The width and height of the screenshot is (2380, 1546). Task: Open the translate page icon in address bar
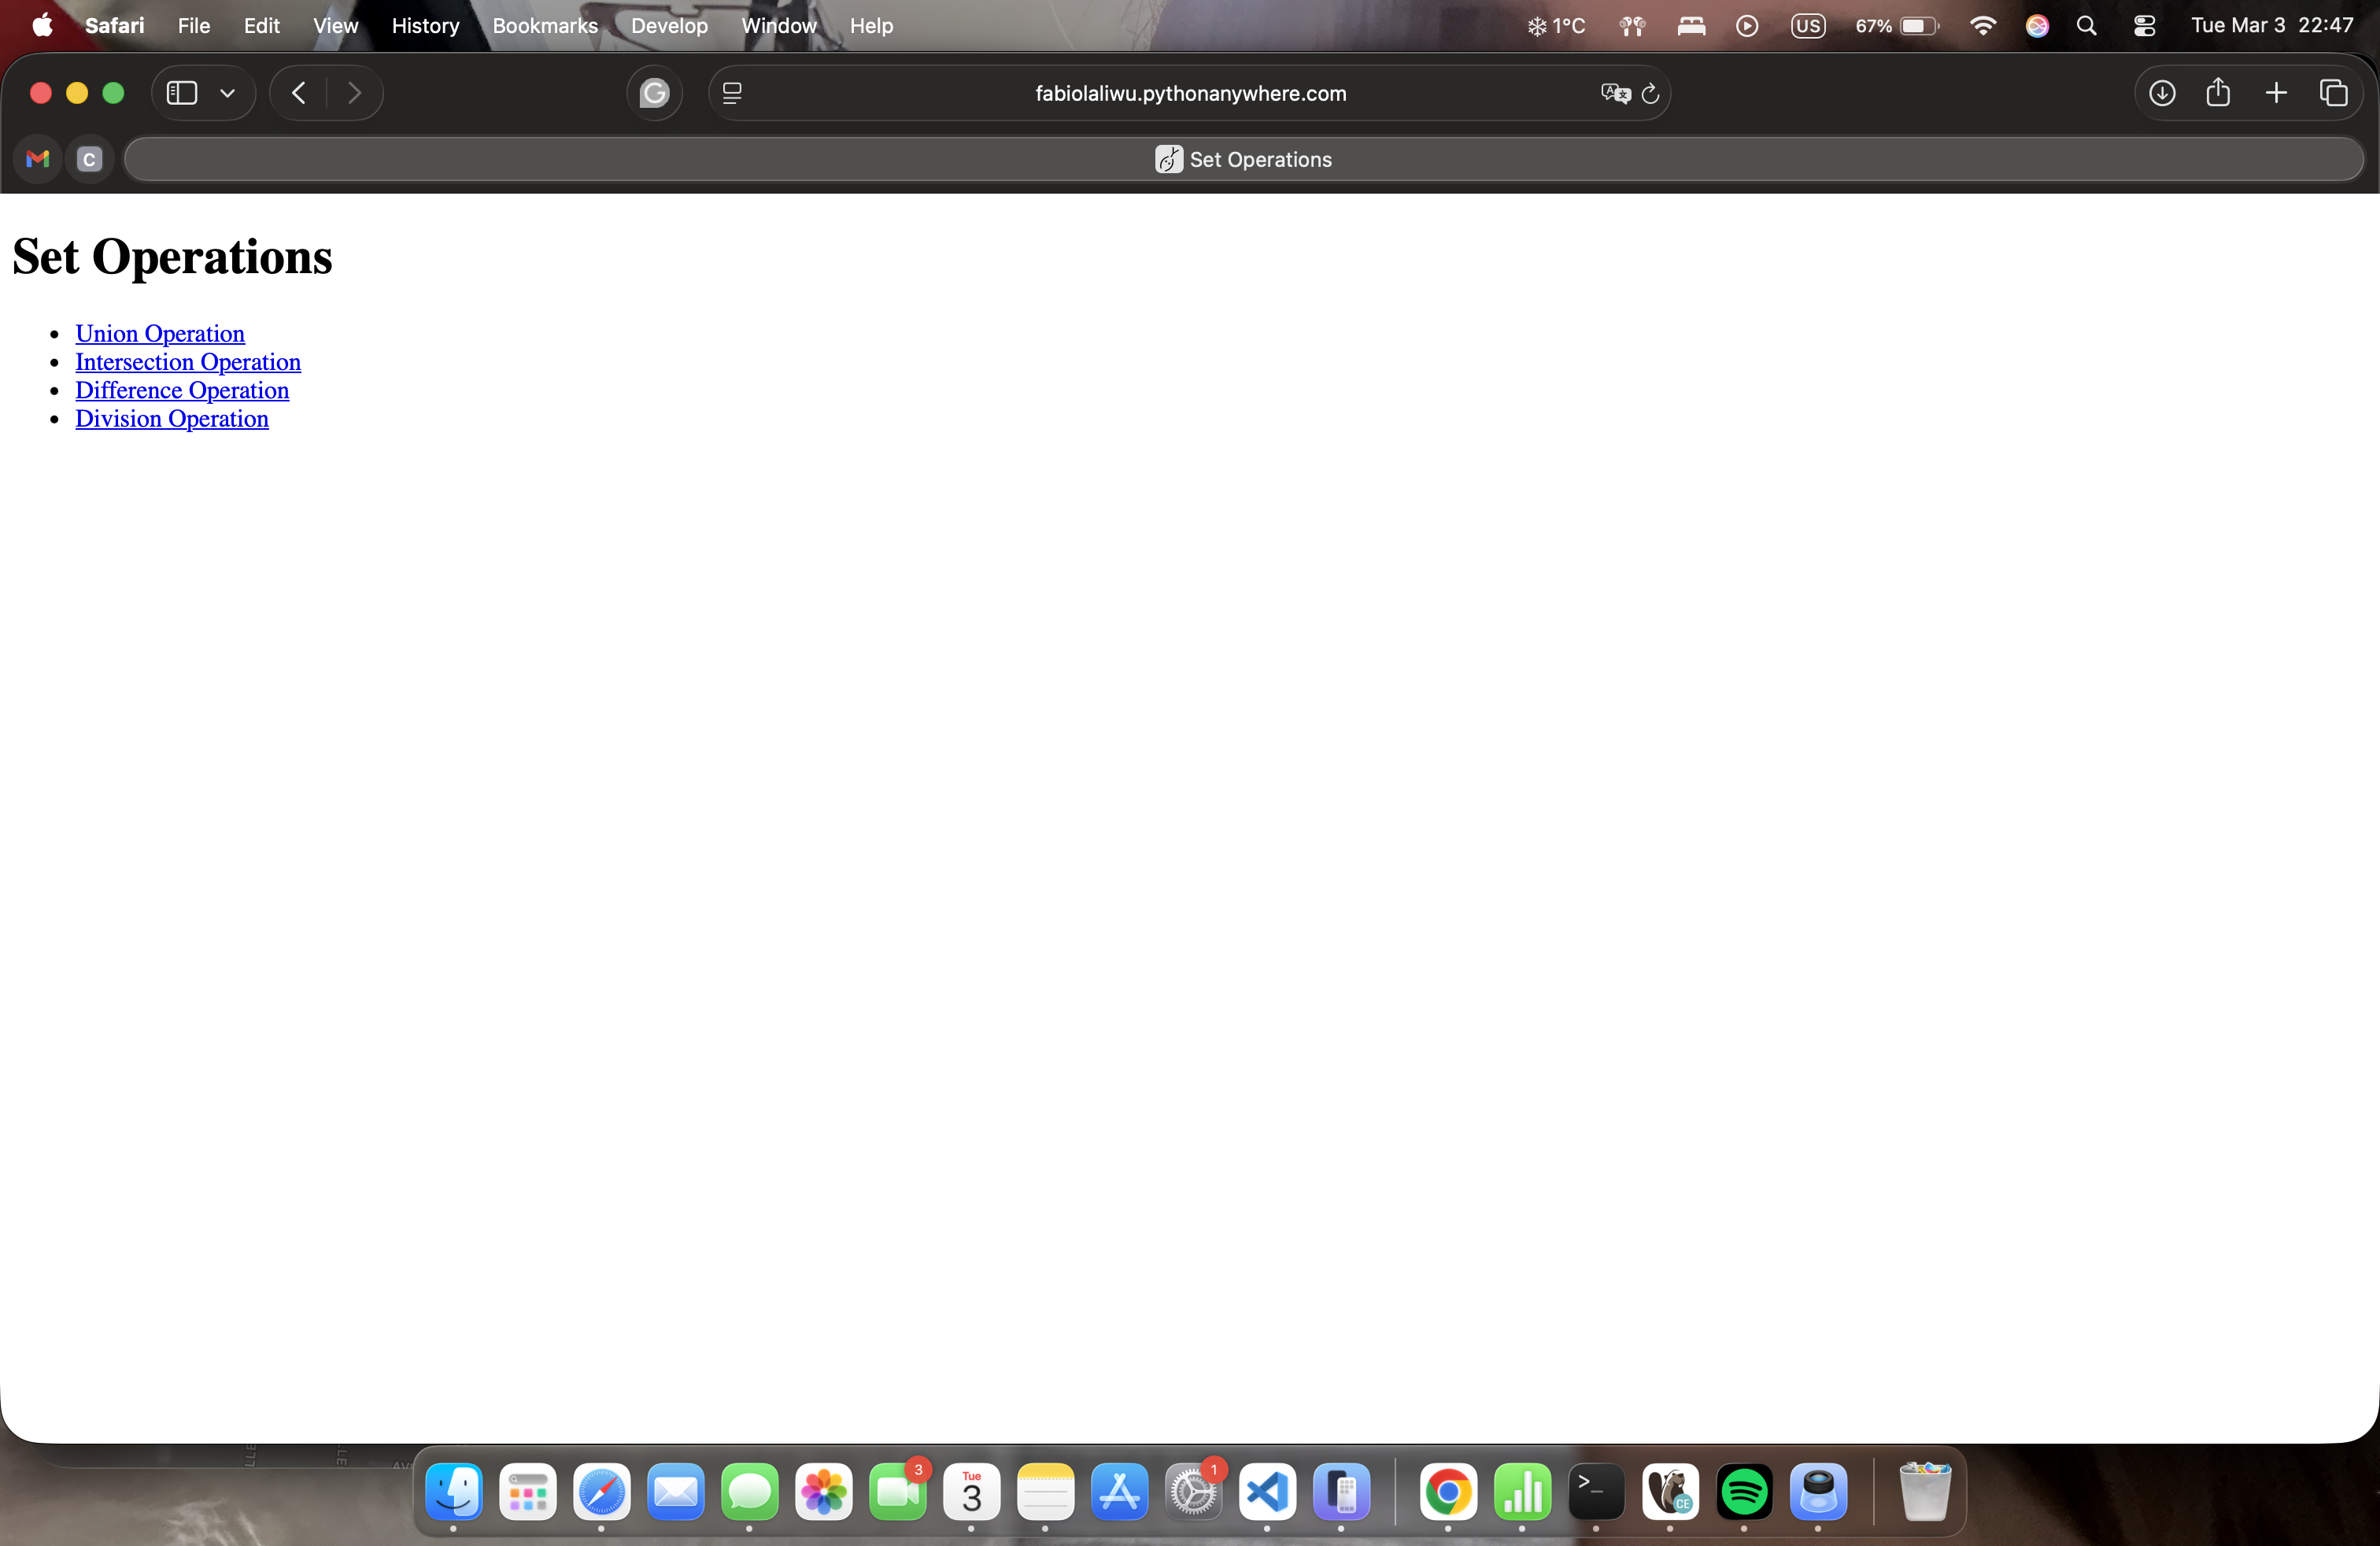point(1614,93)
